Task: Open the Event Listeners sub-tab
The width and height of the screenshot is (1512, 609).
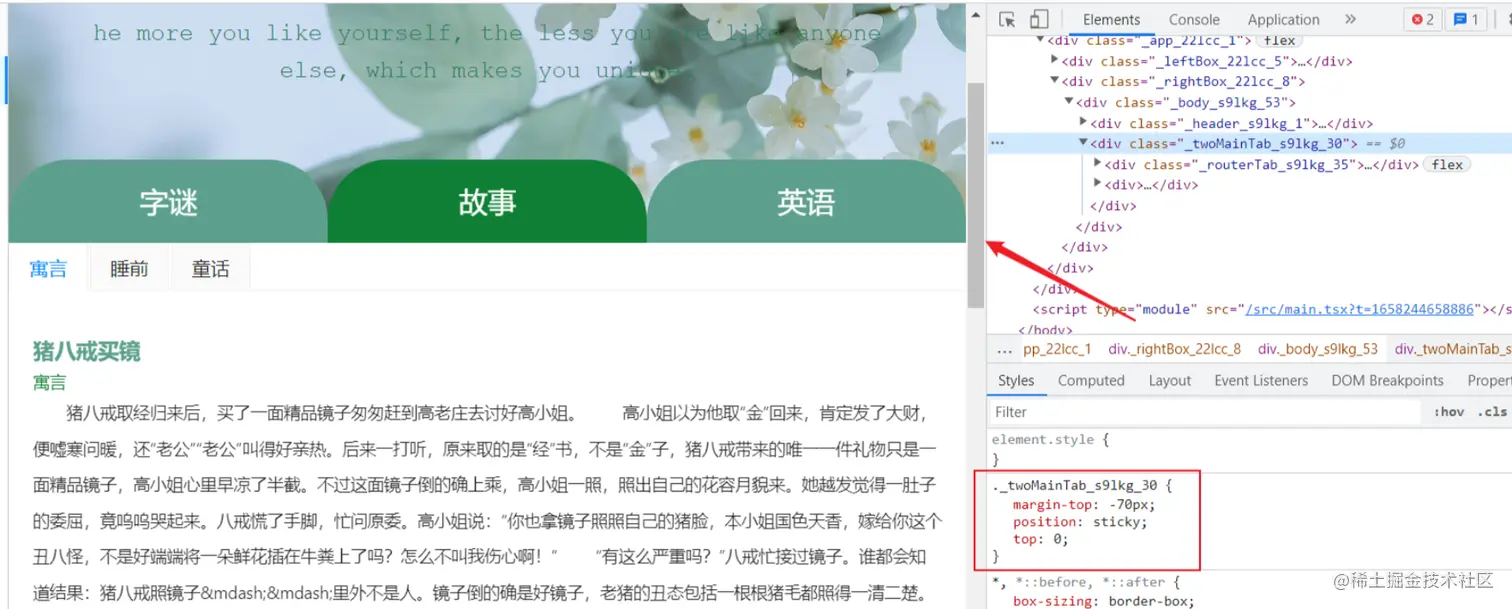Action: pos(1261,380)
